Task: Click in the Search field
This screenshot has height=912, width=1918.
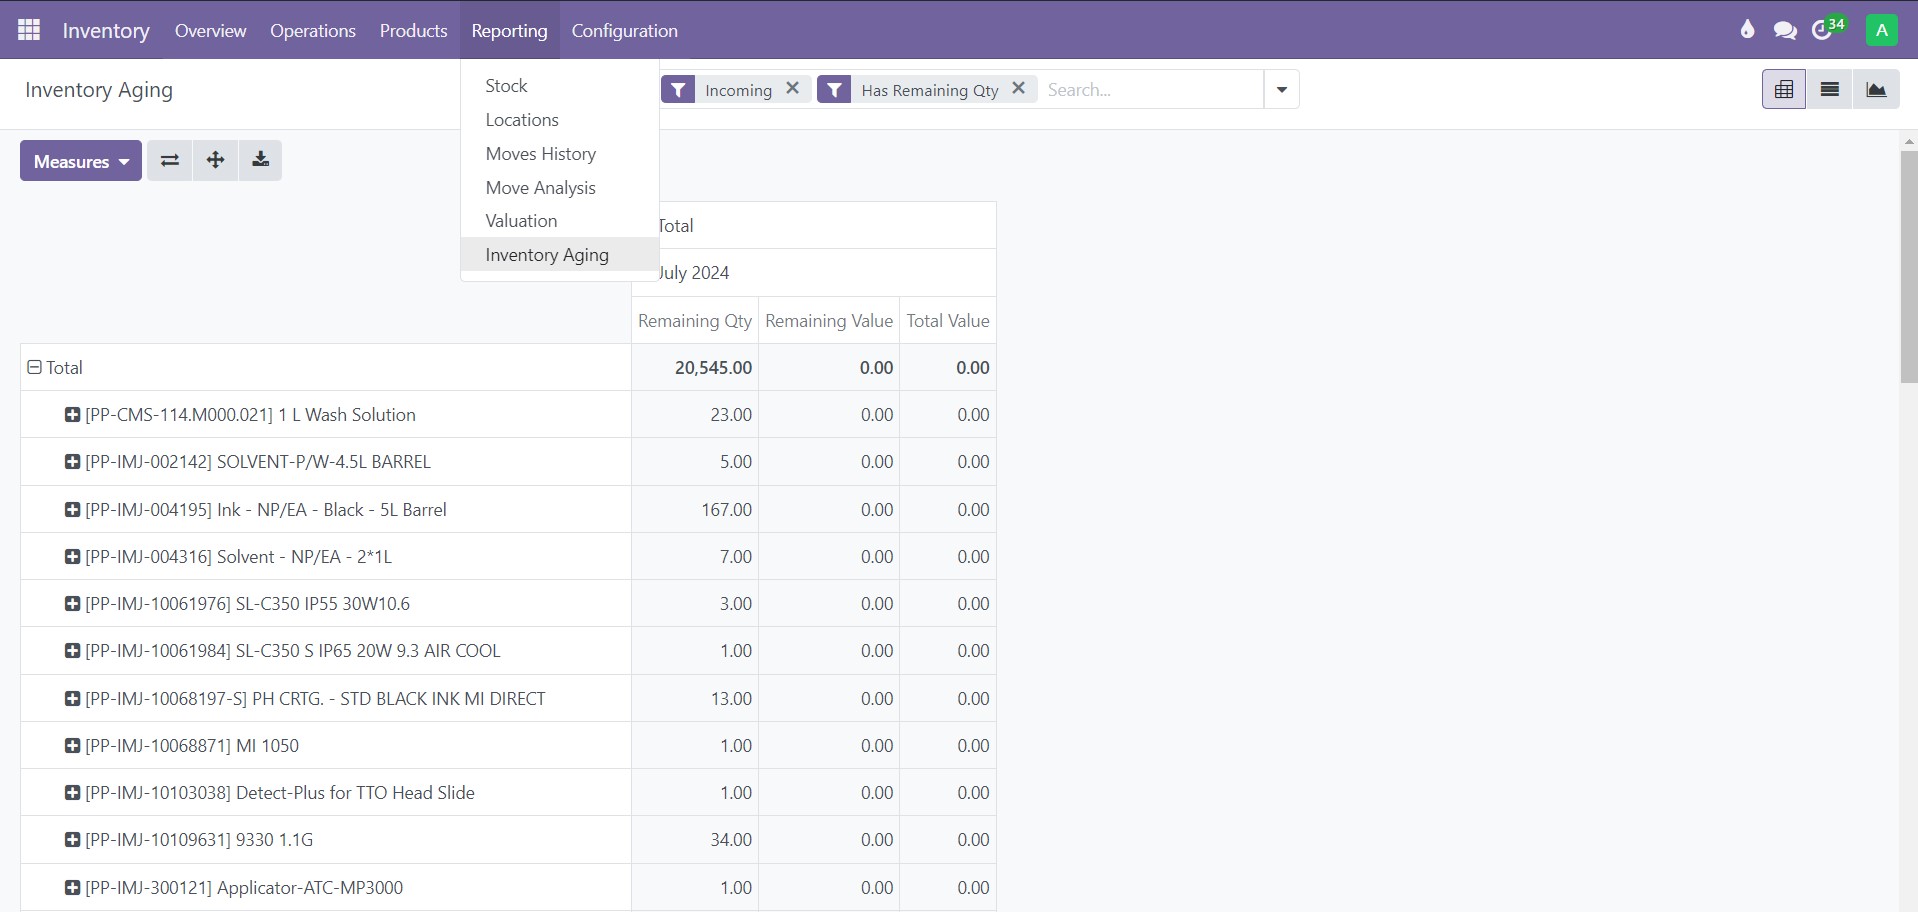Action: [1148, 90]
